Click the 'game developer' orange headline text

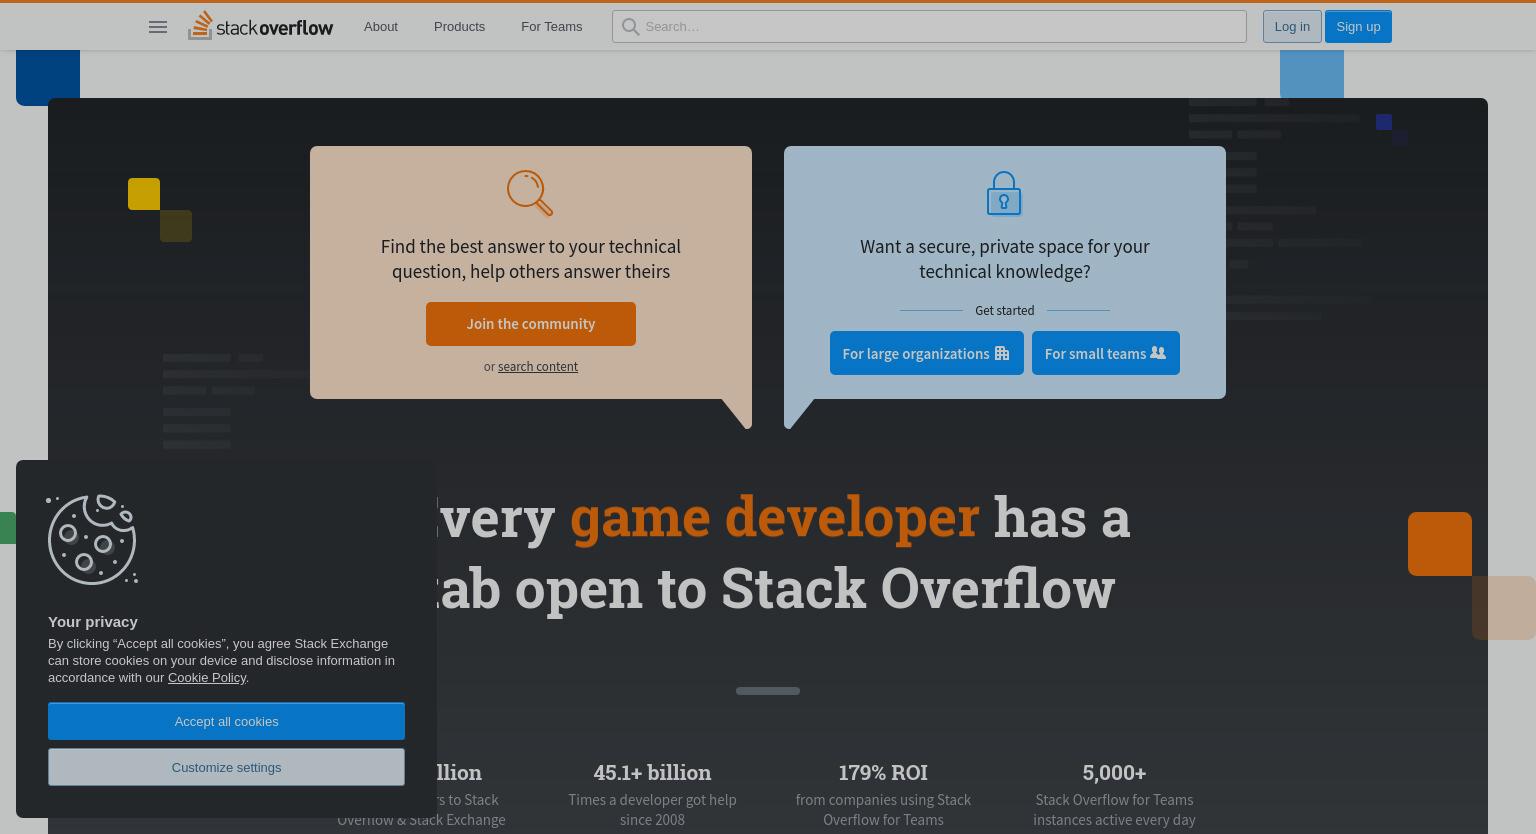774,517
